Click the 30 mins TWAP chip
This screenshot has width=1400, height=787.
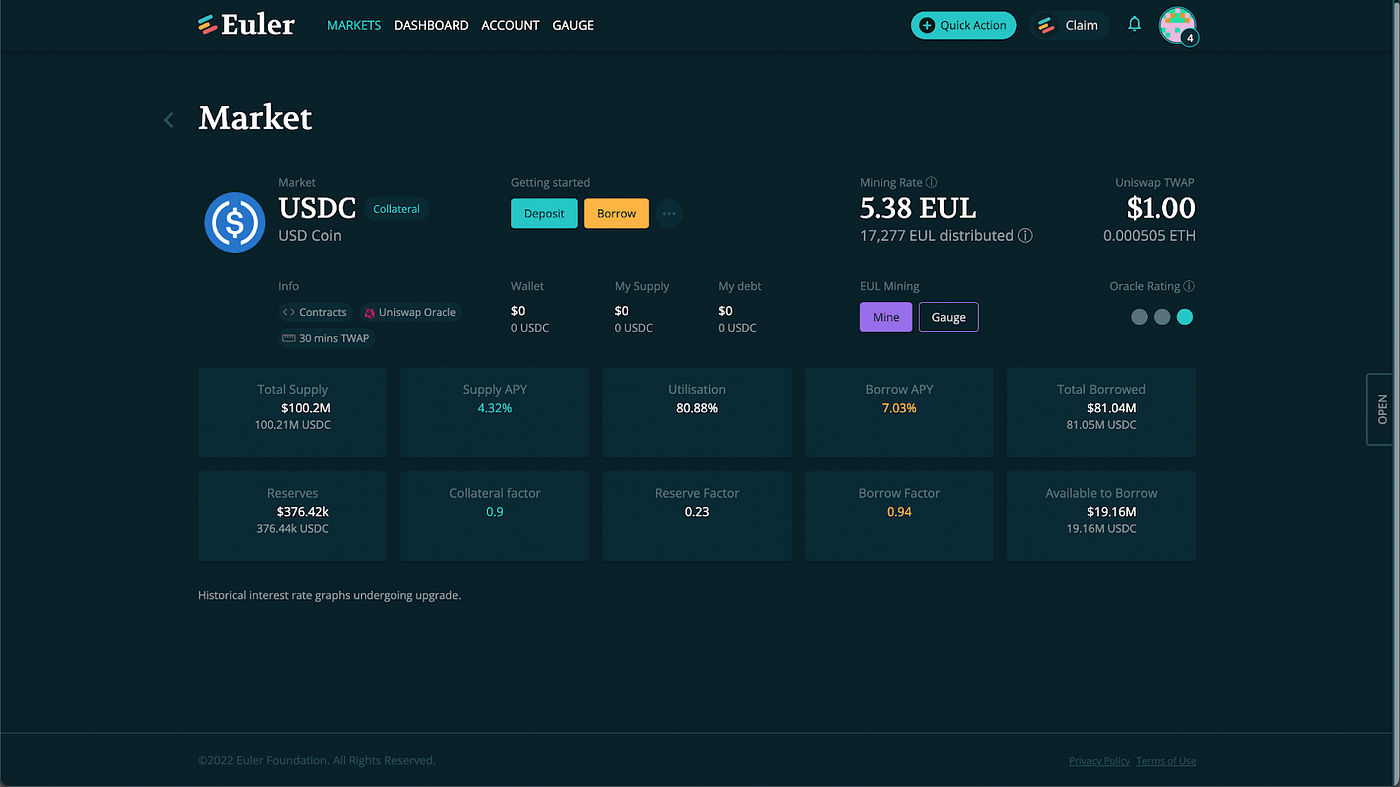point(326,338)
